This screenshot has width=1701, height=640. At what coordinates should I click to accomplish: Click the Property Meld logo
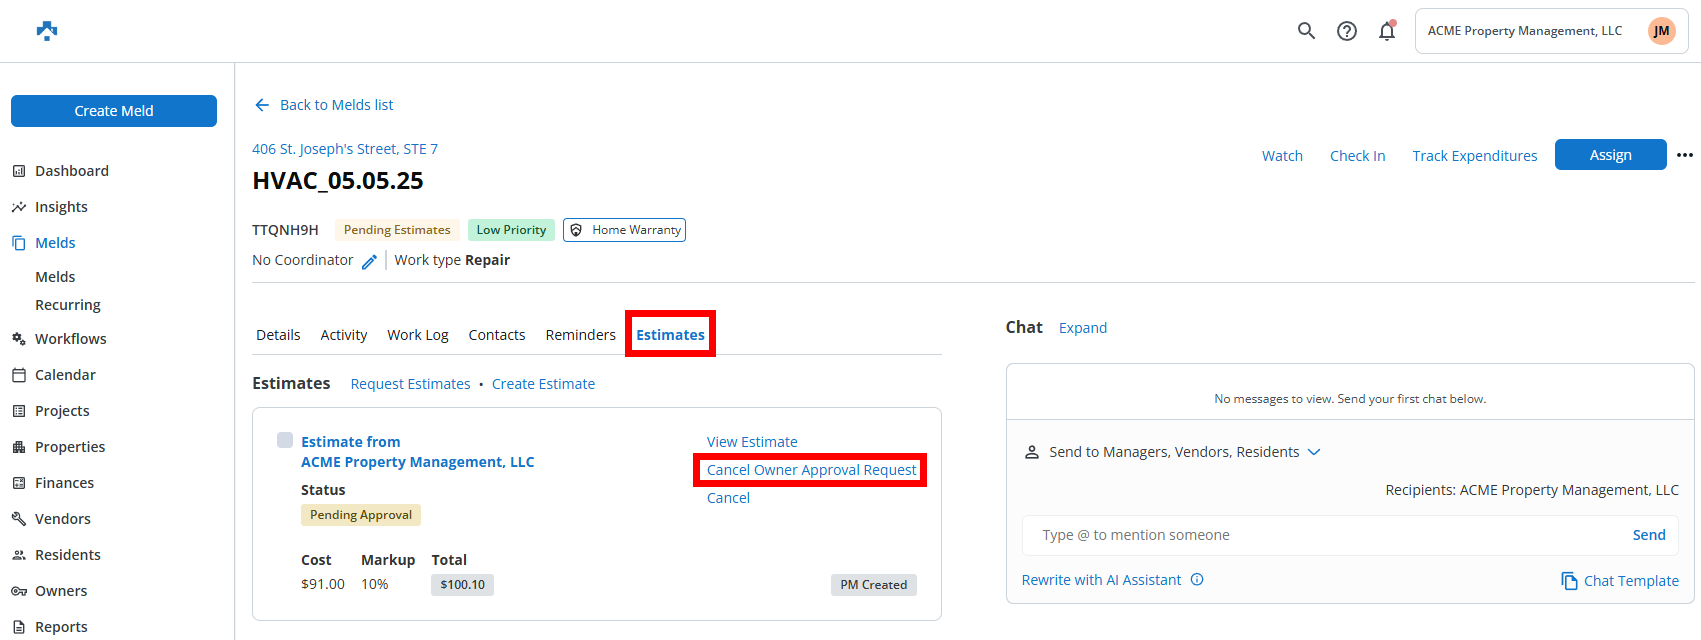47,31
